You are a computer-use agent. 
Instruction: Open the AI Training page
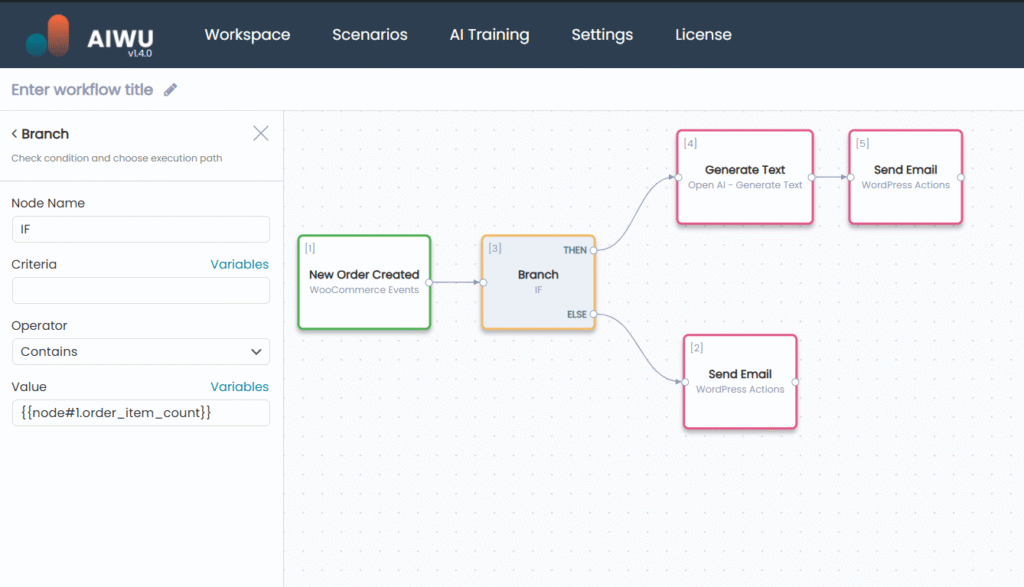pos(489,34)
